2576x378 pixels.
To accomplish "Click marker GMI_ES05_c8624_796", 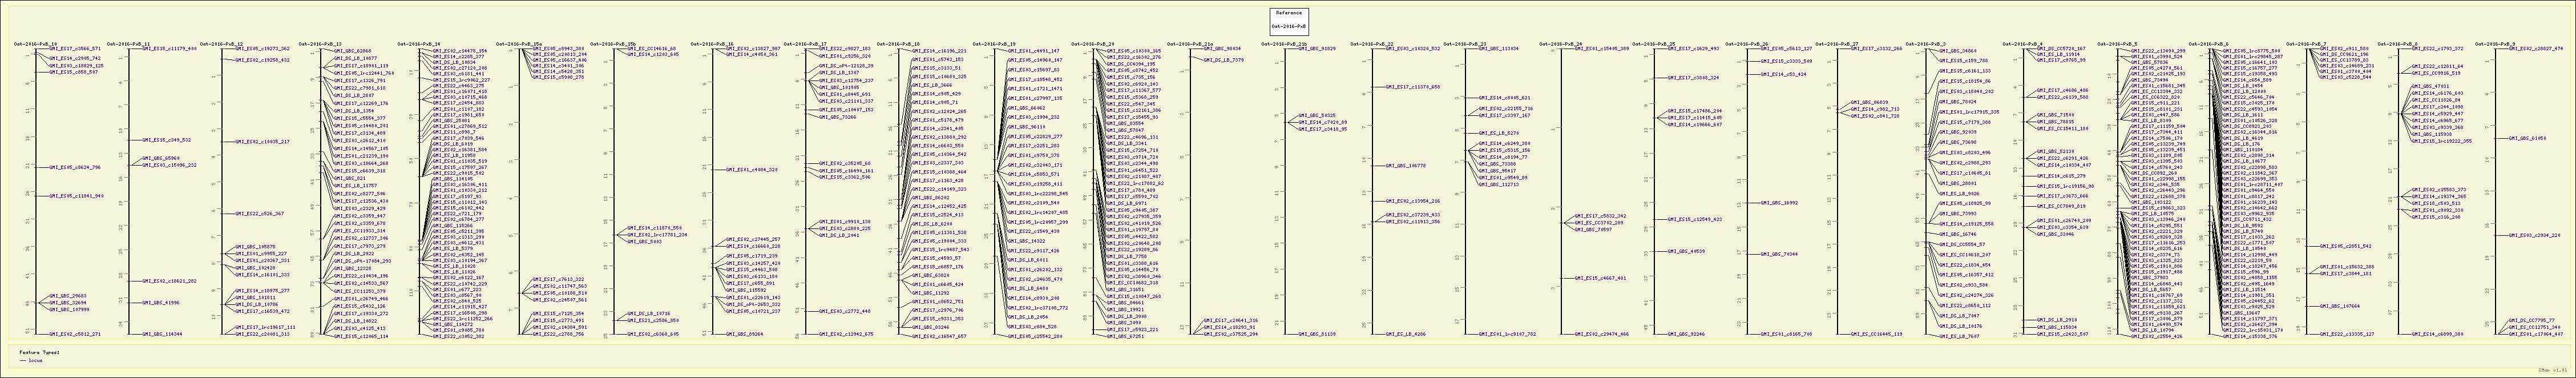I will click(x=75, y=167).
